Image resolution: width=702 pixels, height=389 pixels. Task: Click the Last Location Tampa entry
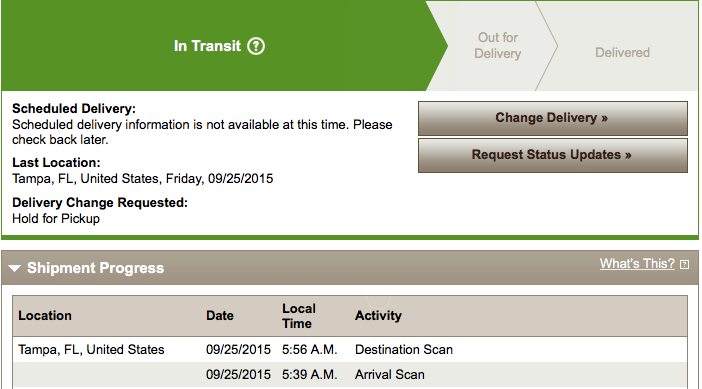pyautogui.click(x=142, y=179)
